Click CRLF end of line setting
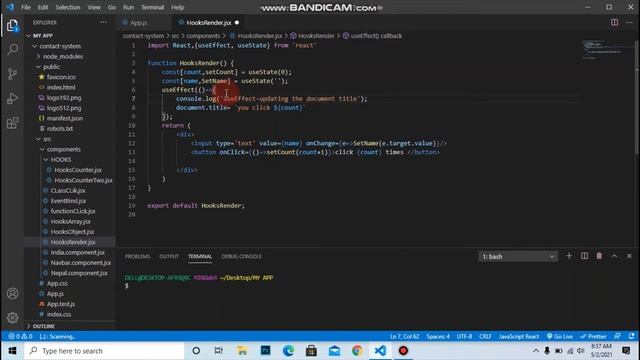The width and height of the screenshot is (640, 360). pyautogui.click(x=485, y=336)
